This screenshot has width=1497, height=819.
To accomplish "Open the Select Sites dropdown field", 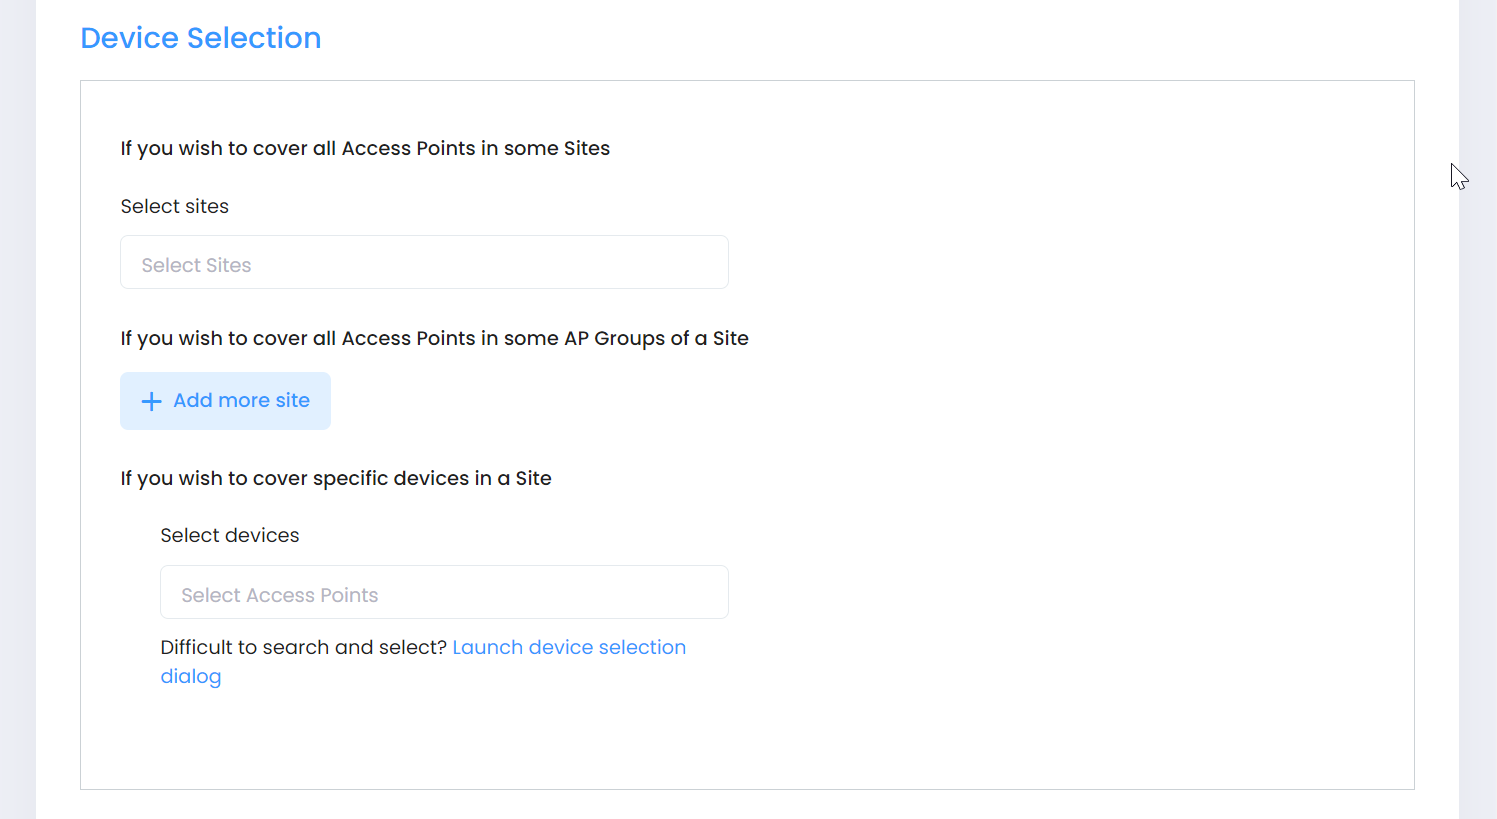I will tap(424, 263).
